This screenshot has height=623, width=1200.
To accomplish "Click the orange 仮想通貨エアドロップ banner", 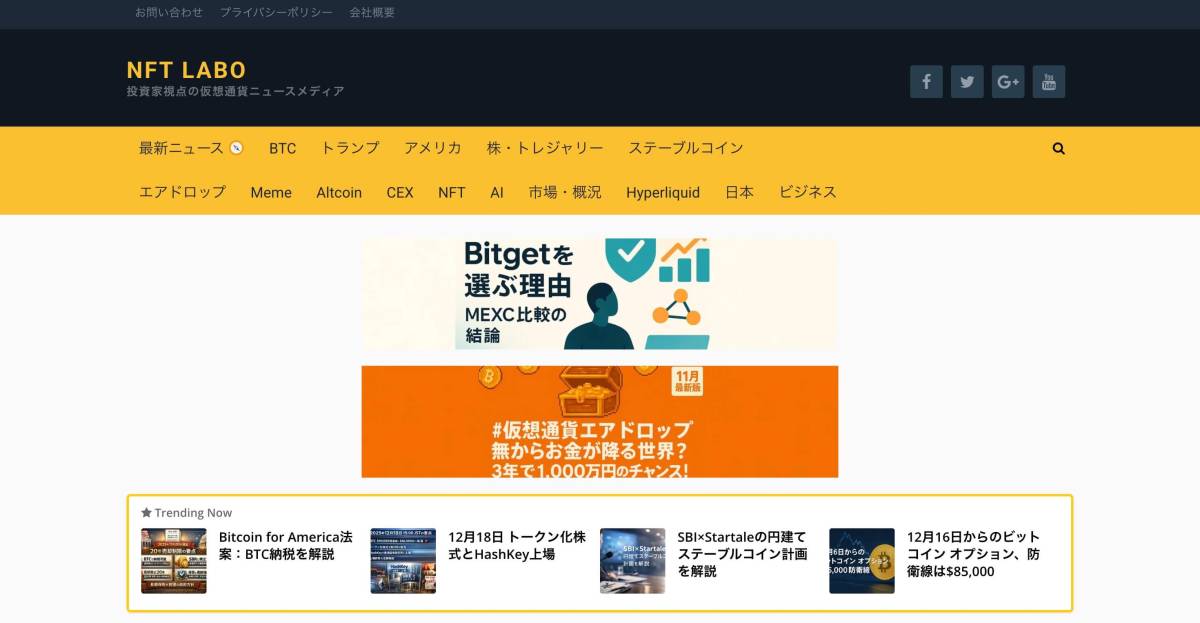I will pyautogui.click(x=600, y=421).
